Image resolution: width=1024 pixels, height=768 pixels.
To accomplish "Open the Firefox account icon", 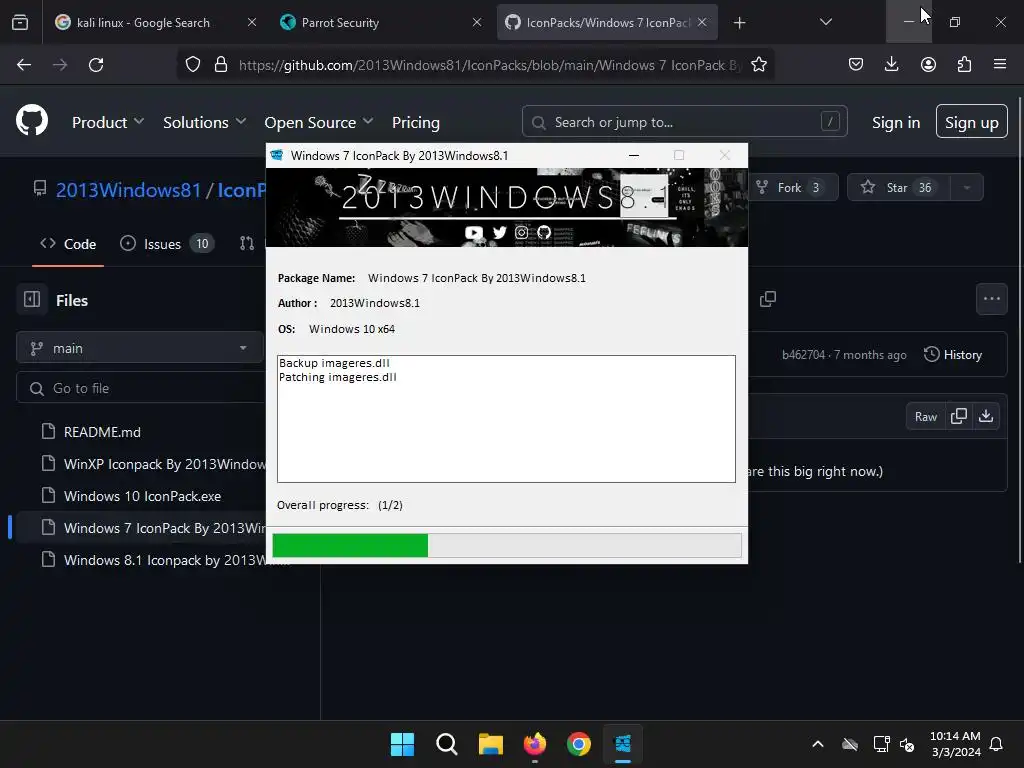I will 928,64.
